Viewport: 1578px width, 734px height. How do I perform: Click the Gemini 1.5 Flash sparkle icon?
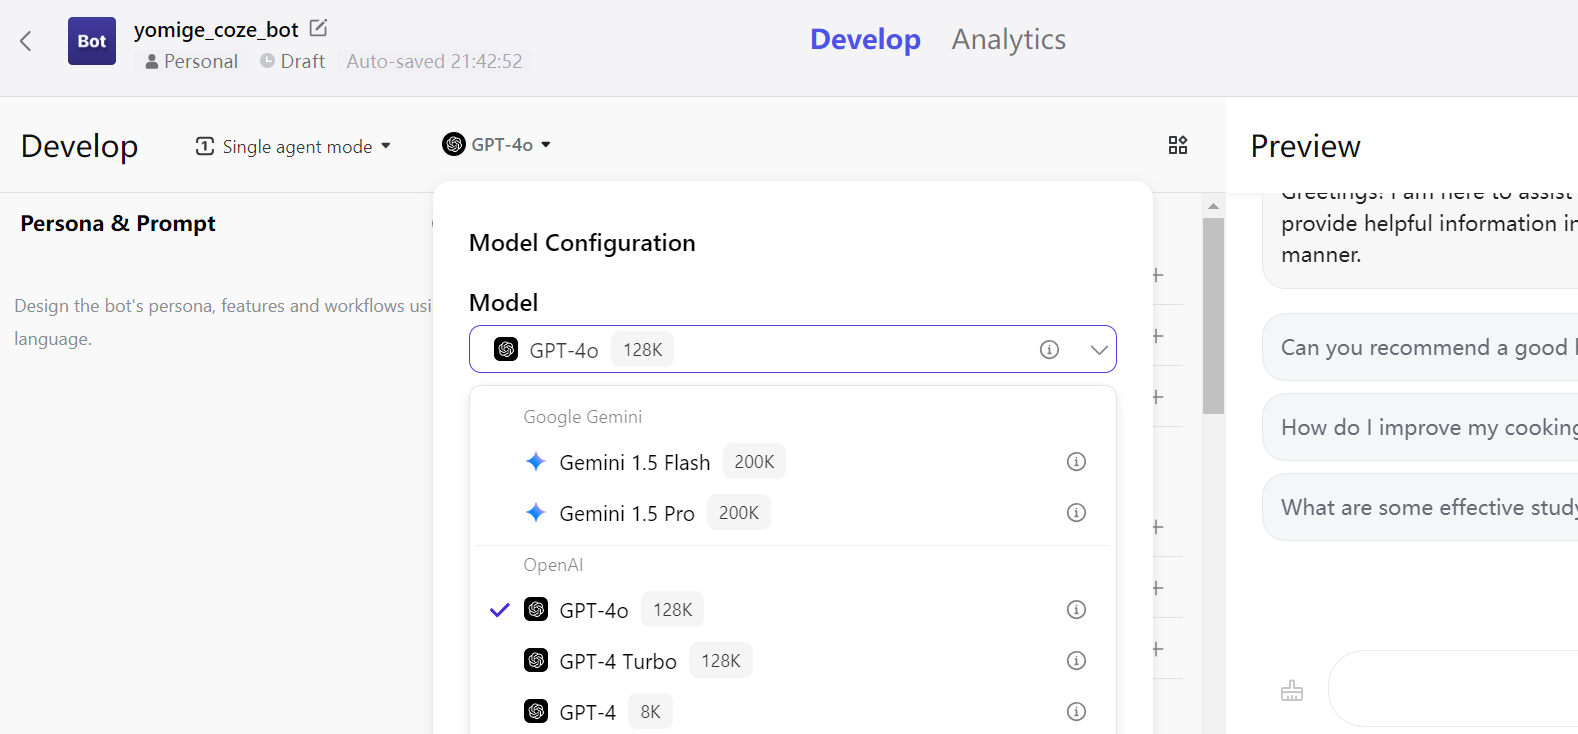click(536, 461)
